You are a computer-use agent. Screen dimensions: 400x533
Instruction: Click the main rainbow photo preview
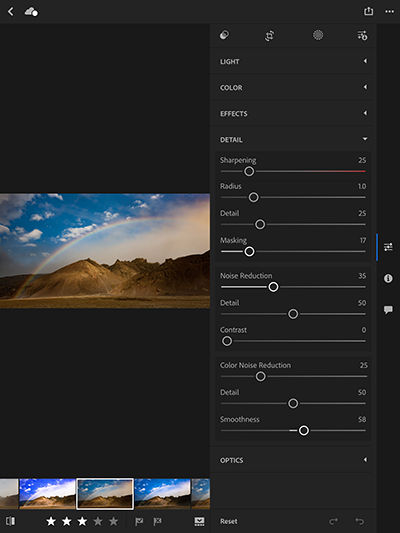tap(105, 251)
